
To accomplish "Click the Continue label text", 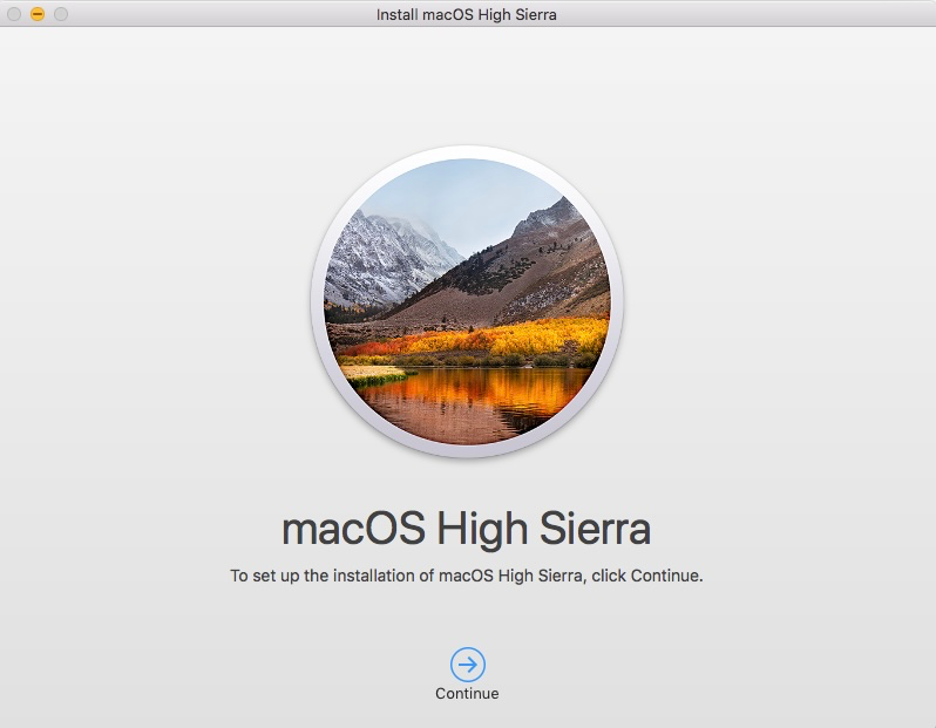I will pyautogui.click(x=466, y=693).
